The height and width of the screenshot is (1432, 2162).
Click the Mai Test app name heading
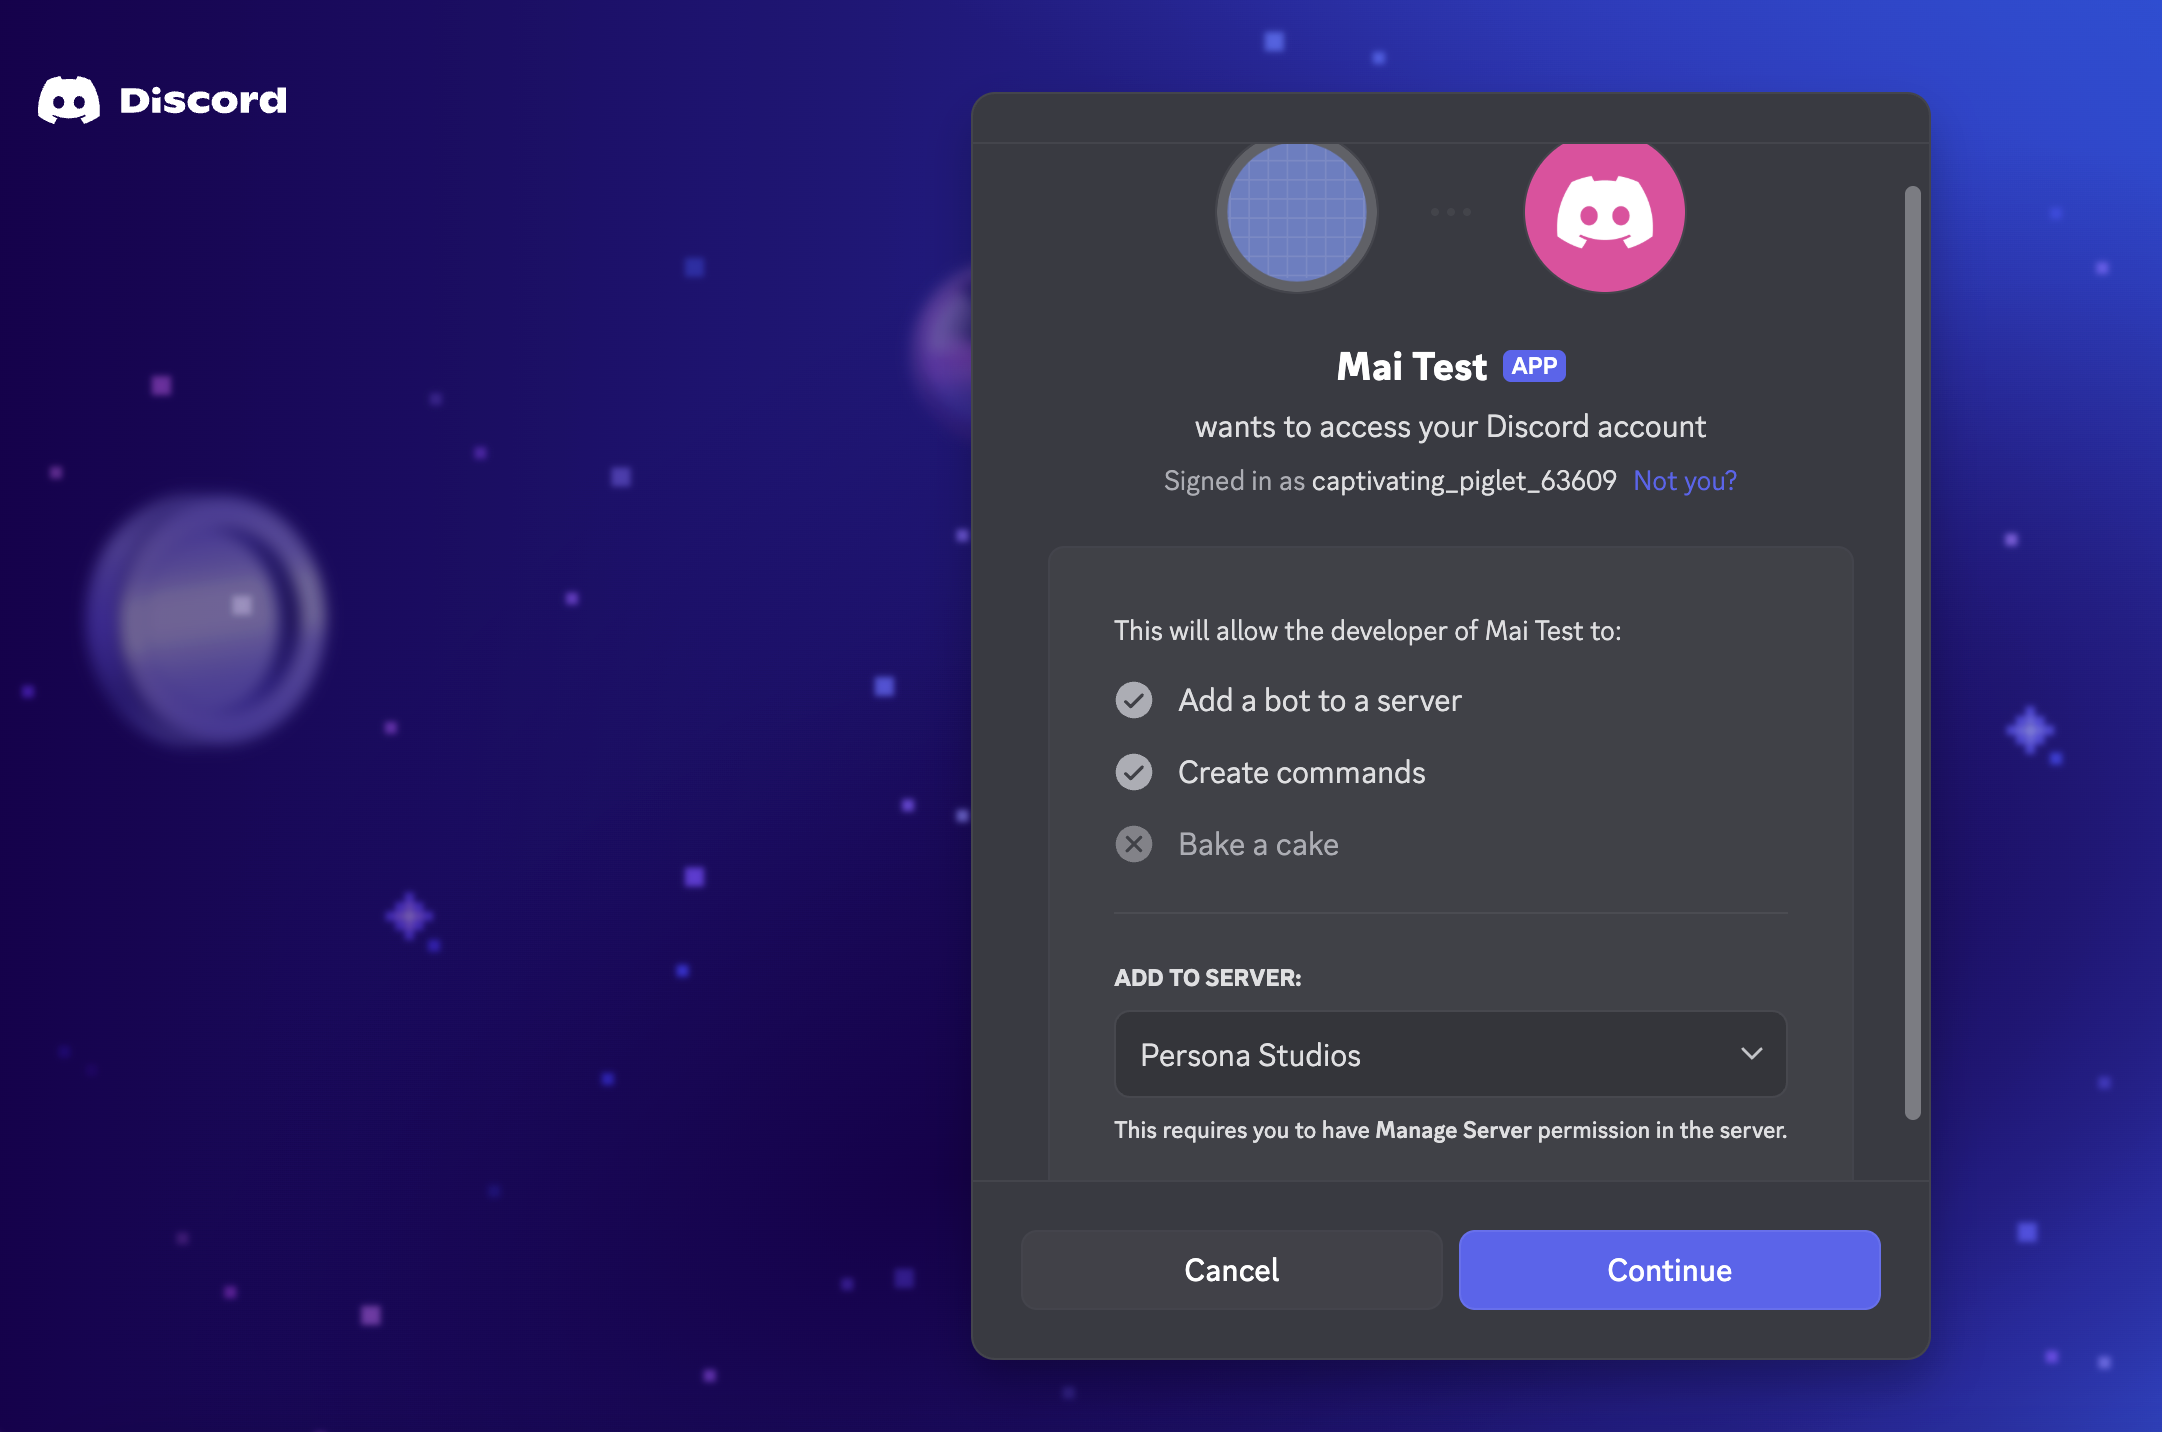pos(1412,367)
